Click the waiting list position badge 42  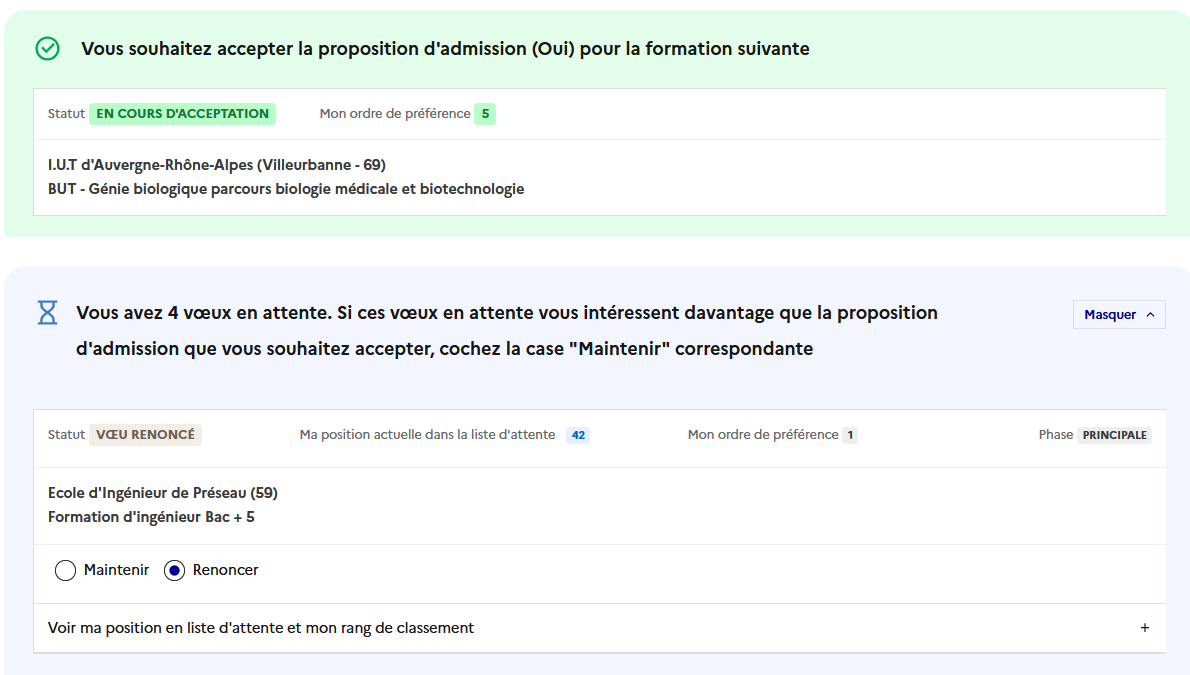[x=578, y=435]
